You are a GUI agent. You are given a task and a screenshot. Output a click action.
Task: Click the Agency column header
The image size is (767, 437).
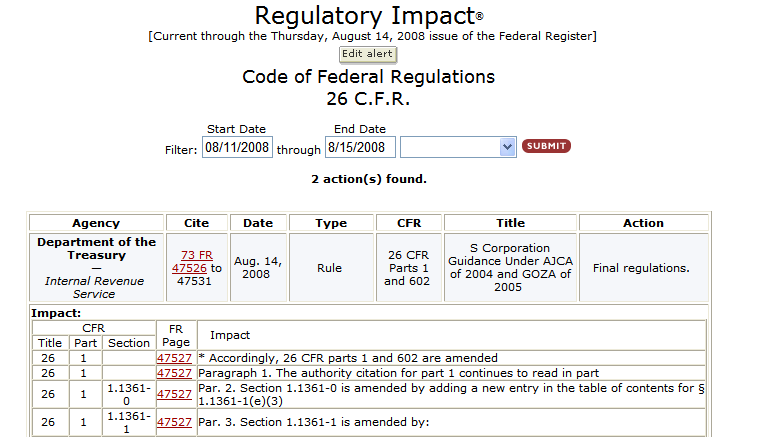pos(96,223)
